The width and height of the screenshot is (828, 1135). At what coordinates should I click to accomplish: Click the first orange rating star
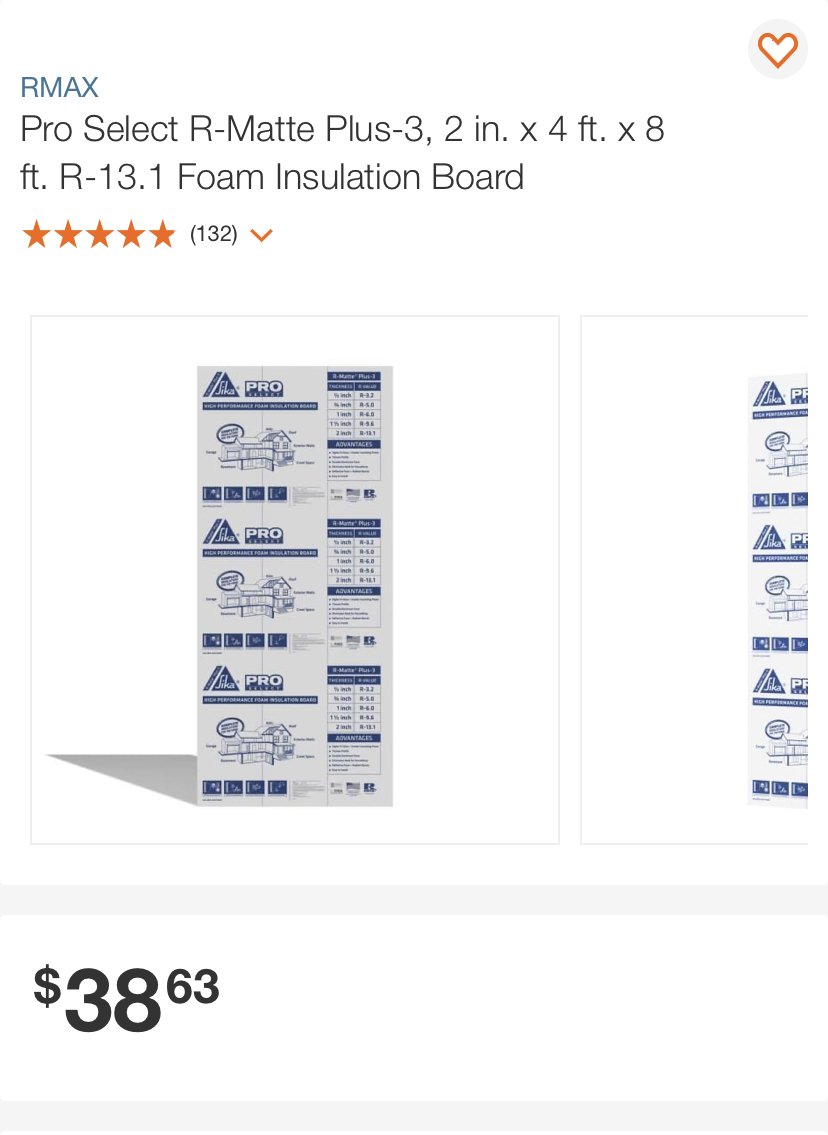click(35, 235)
